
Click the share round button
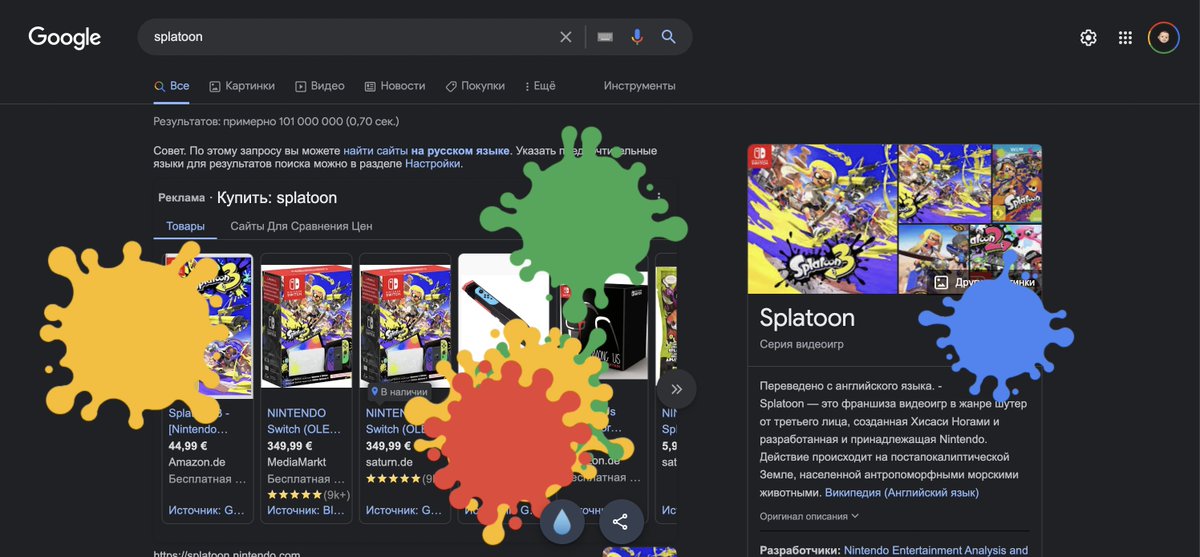coord(620,521)
